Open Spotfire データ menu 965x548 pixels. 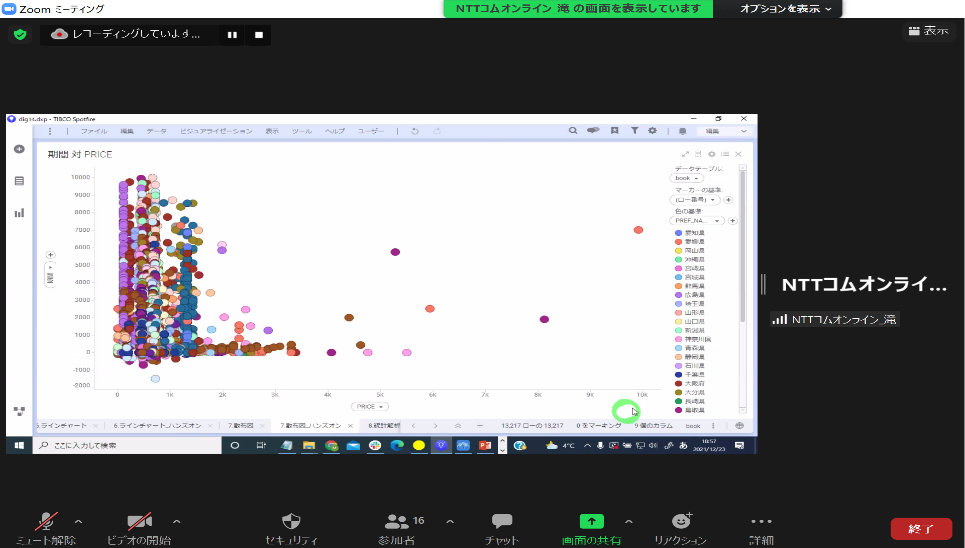156,131
